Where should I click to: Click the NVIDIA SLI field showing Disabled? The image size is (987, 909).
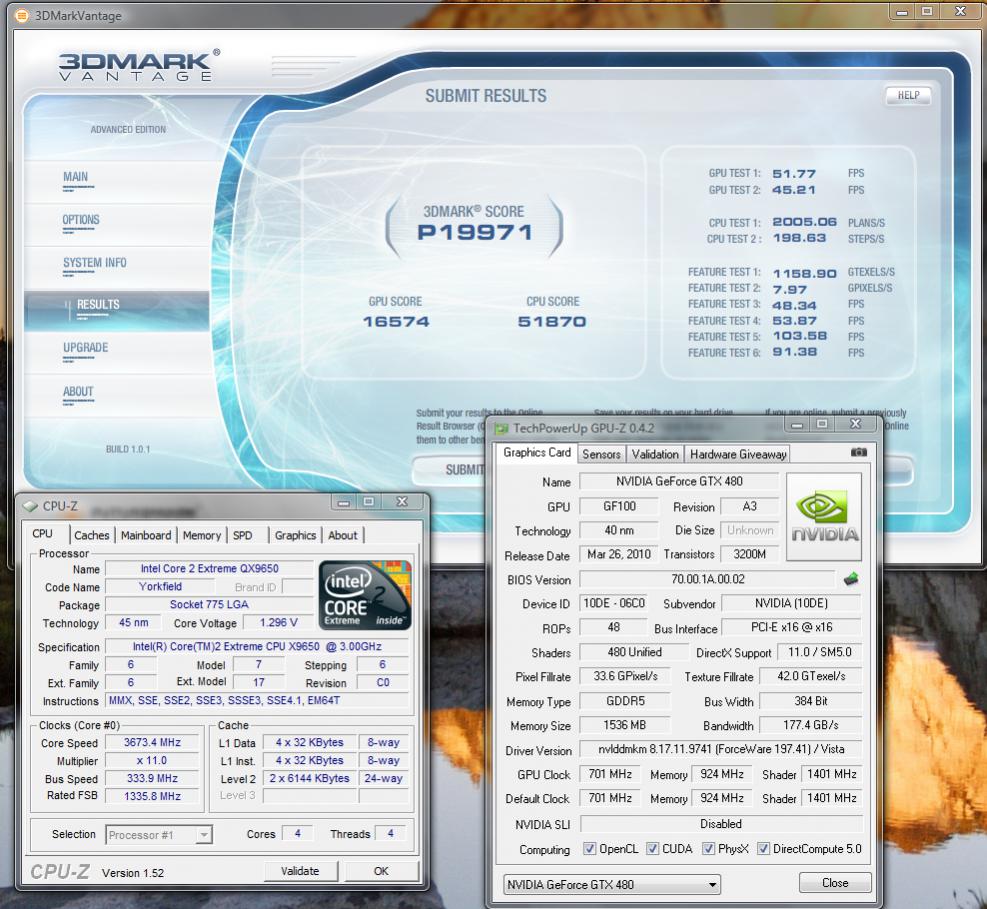721,824
